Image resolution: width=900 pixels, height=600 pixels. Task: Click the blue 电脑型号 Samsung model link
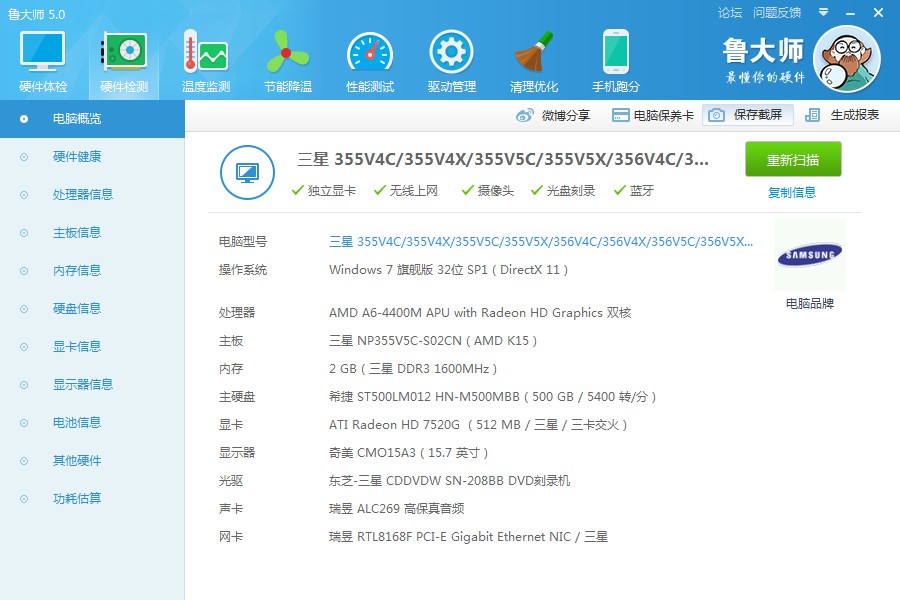(x=540, y=242)
